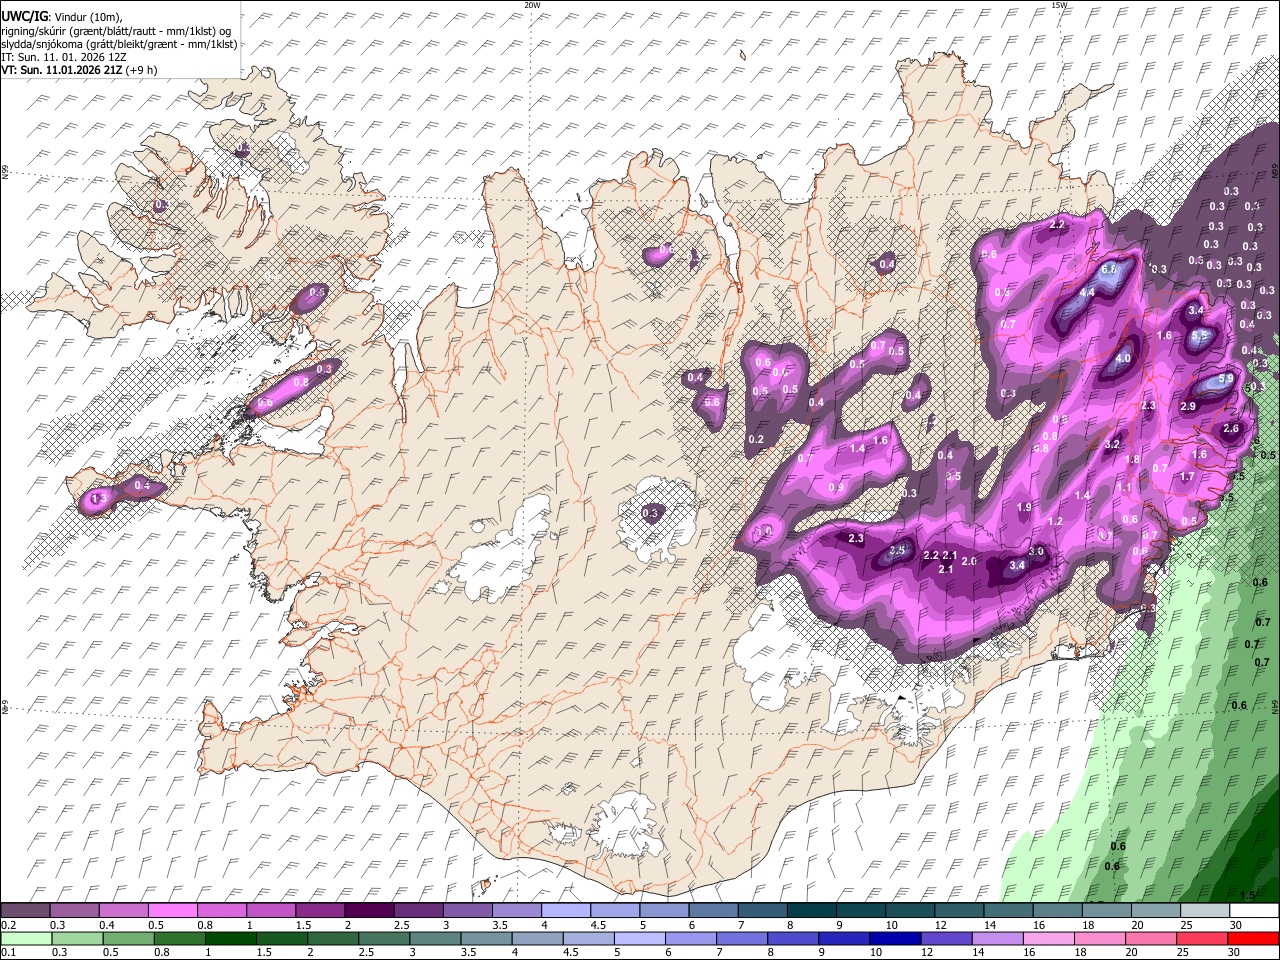Click the 4.4 snowfall value on the map
The height and width of the screenshot is (960, 1280).
[1087, 292]
